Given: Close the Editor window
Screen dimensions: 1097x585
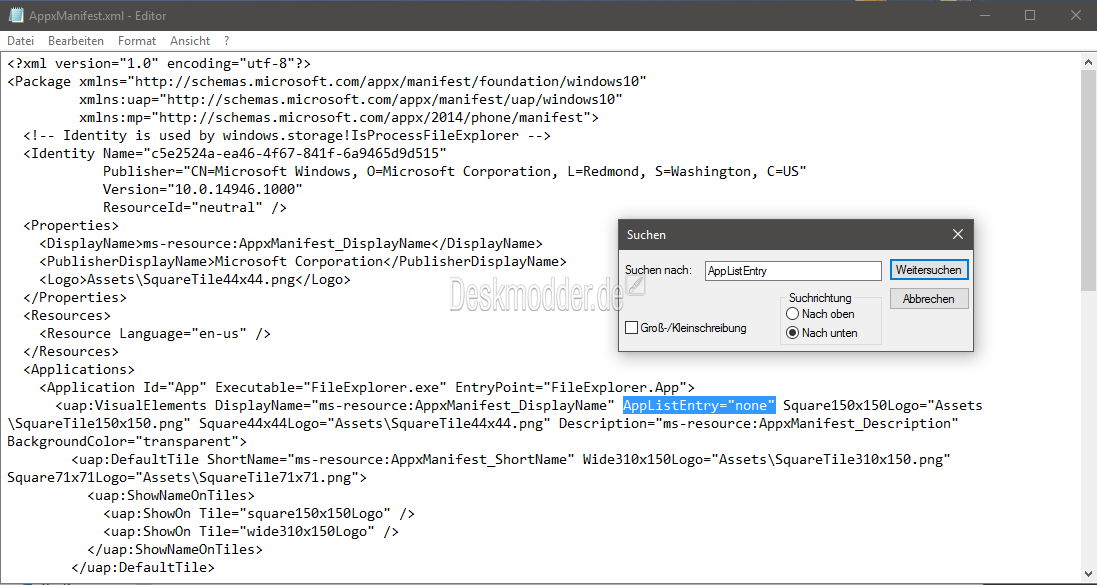Looking at the screenshot, I should pos(1075,15).
